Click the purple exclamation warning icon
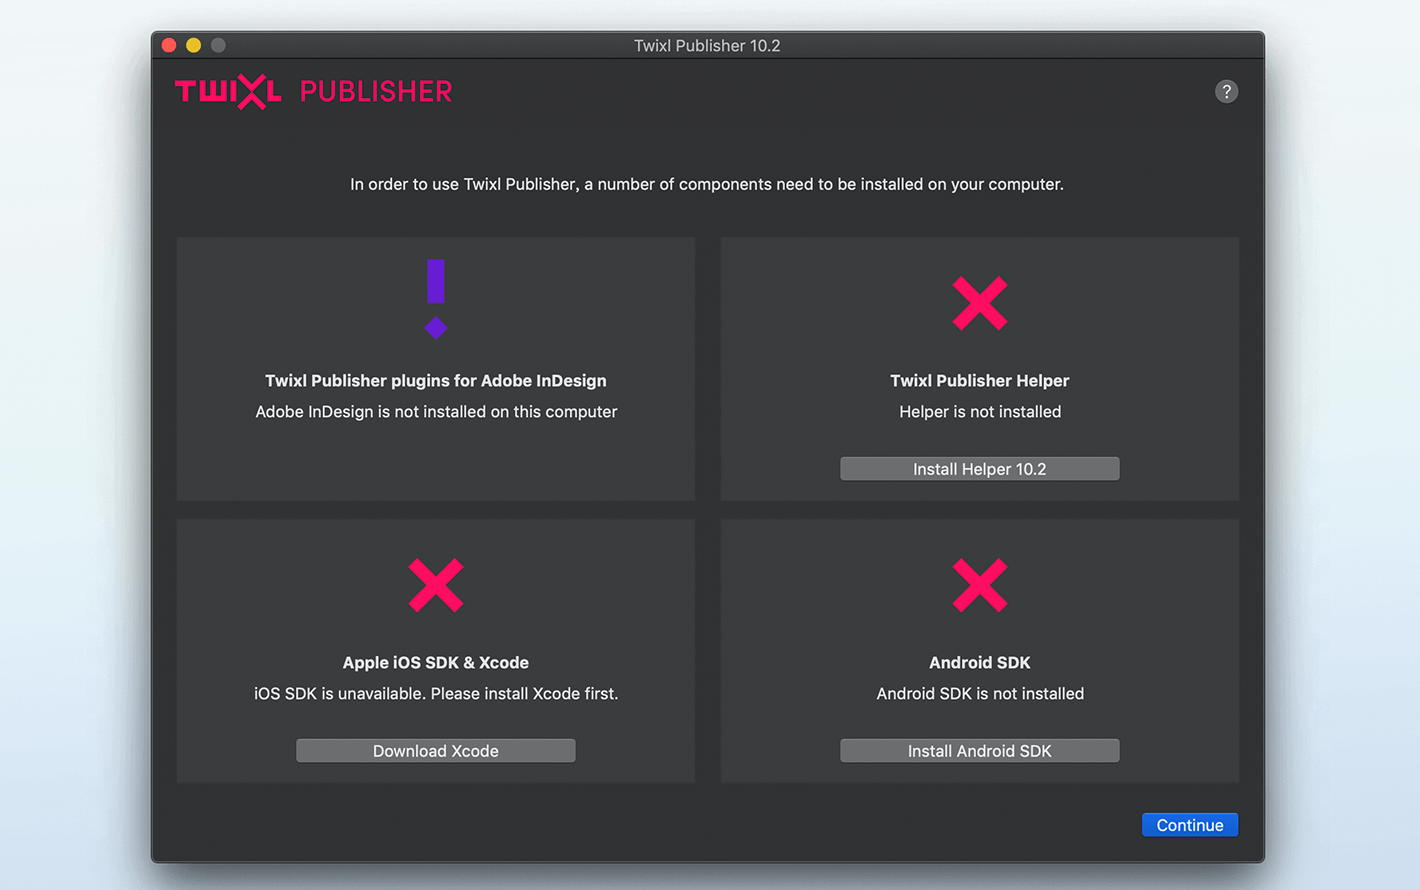Image resolution: width=1420 pixels, height=890 pixels. coord(436,299)
